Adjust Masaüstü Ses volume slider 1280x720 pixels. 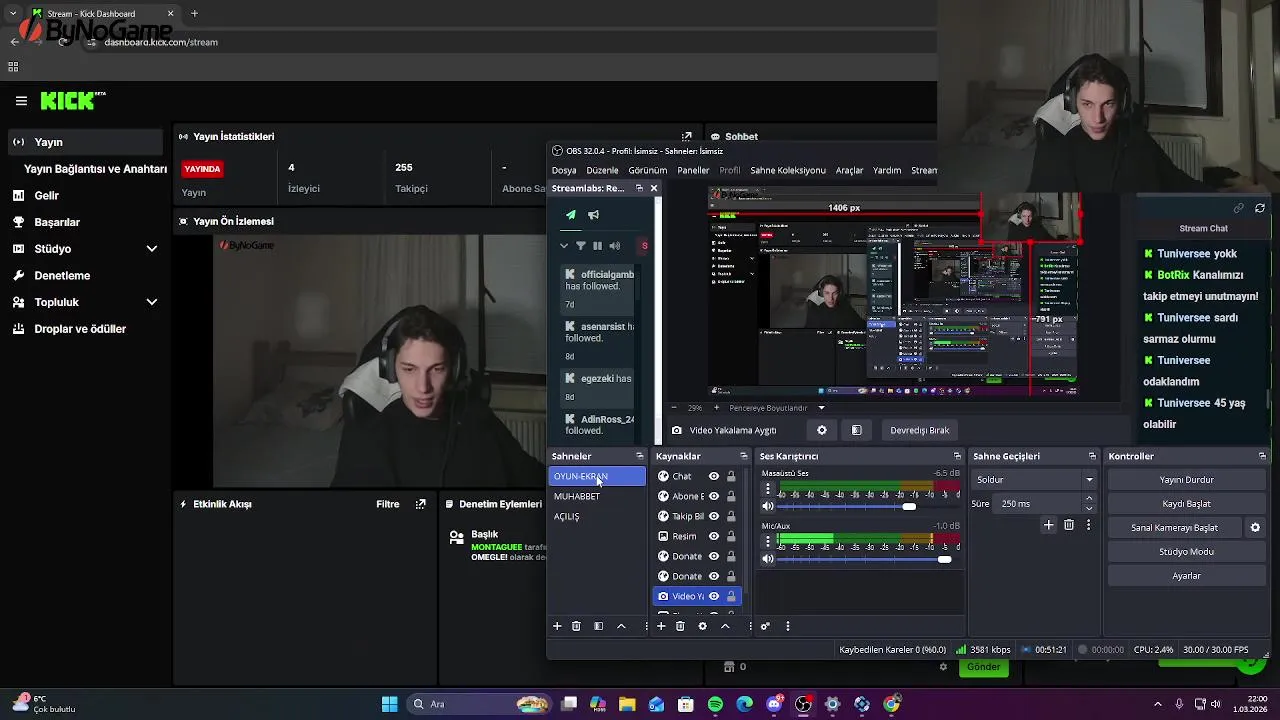click(x=909, y=507)
